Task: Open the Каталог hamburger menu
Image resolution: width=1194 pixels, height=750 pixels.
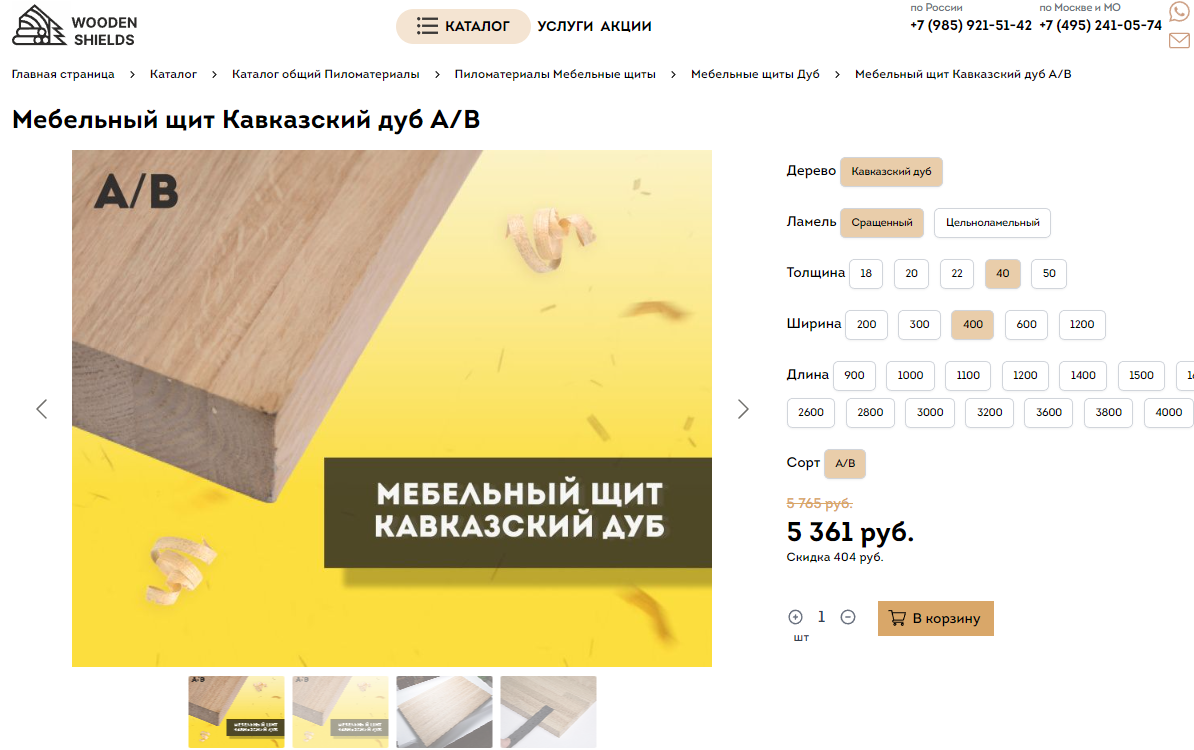Action: pyautogui.click(x=463, y=26)
